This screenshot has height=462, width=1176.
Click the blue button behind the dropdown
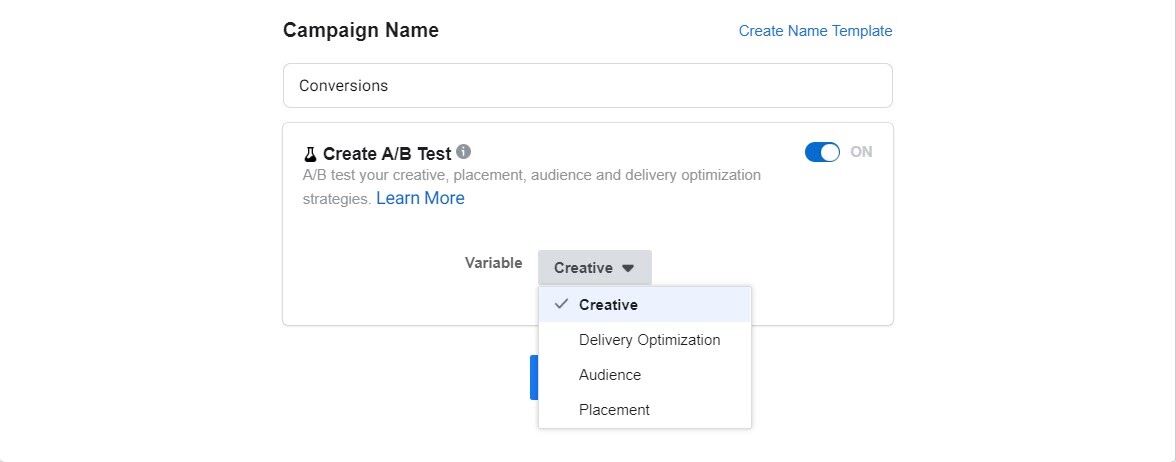pos(533,377)
